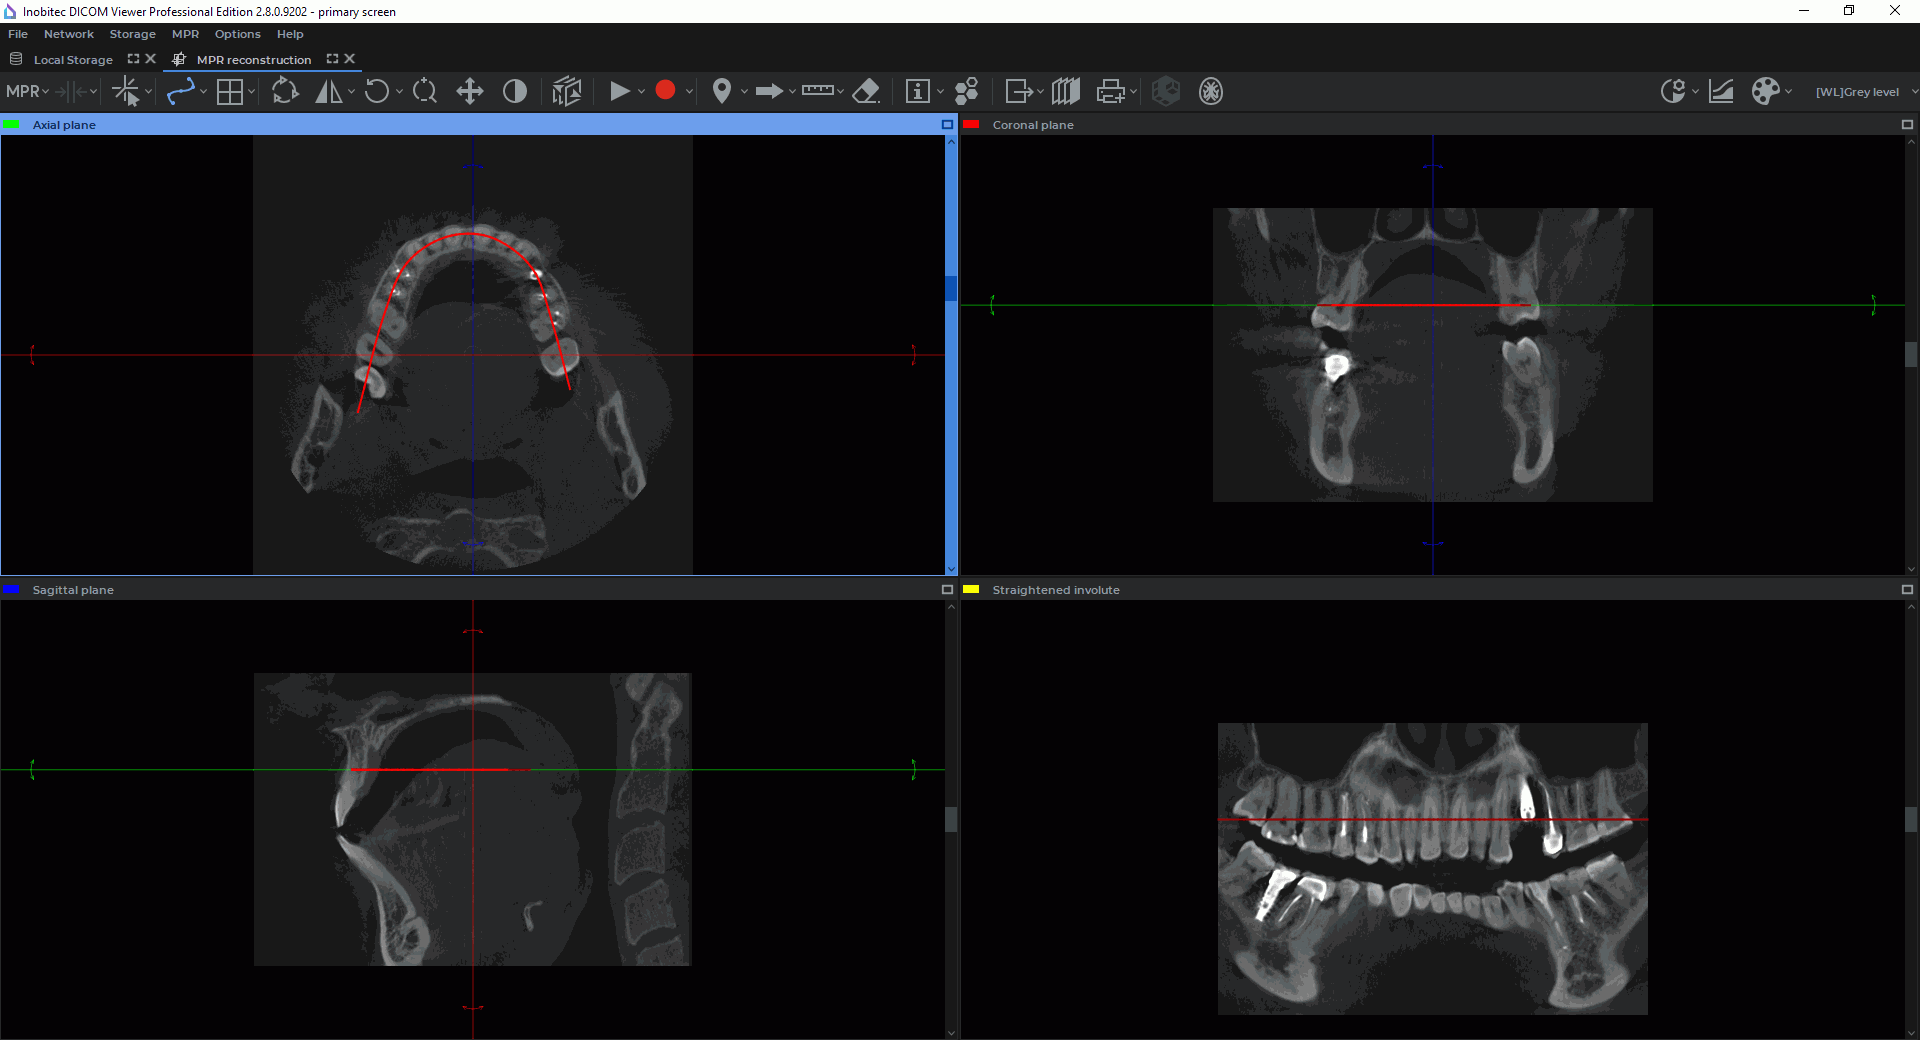The width and height of the screenshot is (1920, 1040).
Task: Open the [WL]Grey level dropdown
Action: point(1866,92)
